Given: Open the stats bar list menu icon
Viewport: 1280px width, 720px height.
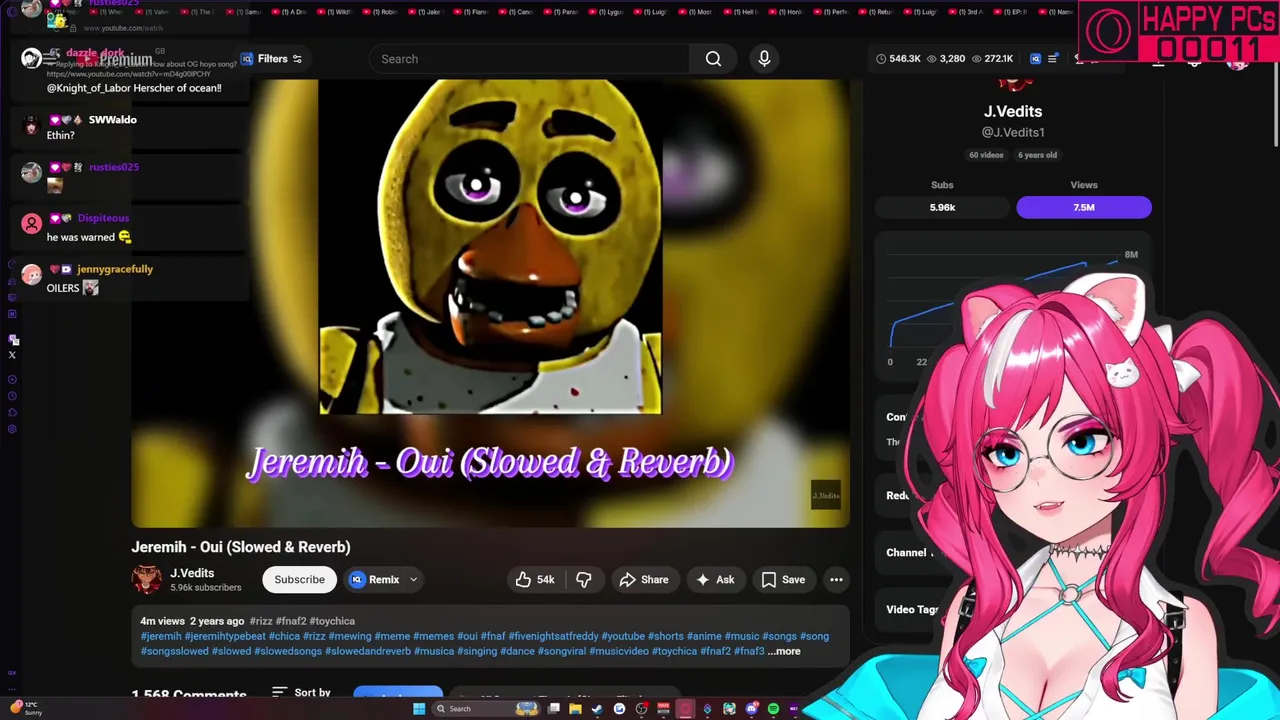Looking at the screenshot, I should pos(1052,59).
